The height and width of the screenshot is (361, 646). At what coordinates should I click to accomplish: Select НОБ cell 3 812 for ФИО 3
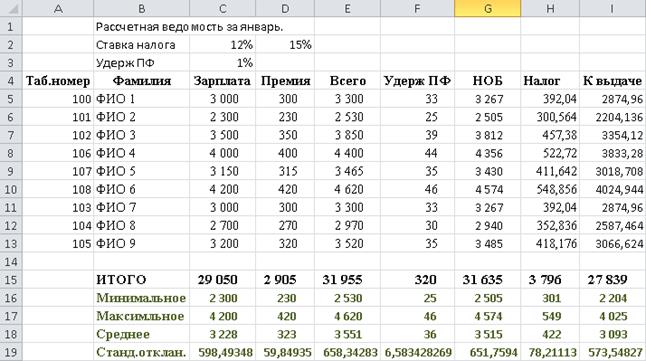[488, 135]
